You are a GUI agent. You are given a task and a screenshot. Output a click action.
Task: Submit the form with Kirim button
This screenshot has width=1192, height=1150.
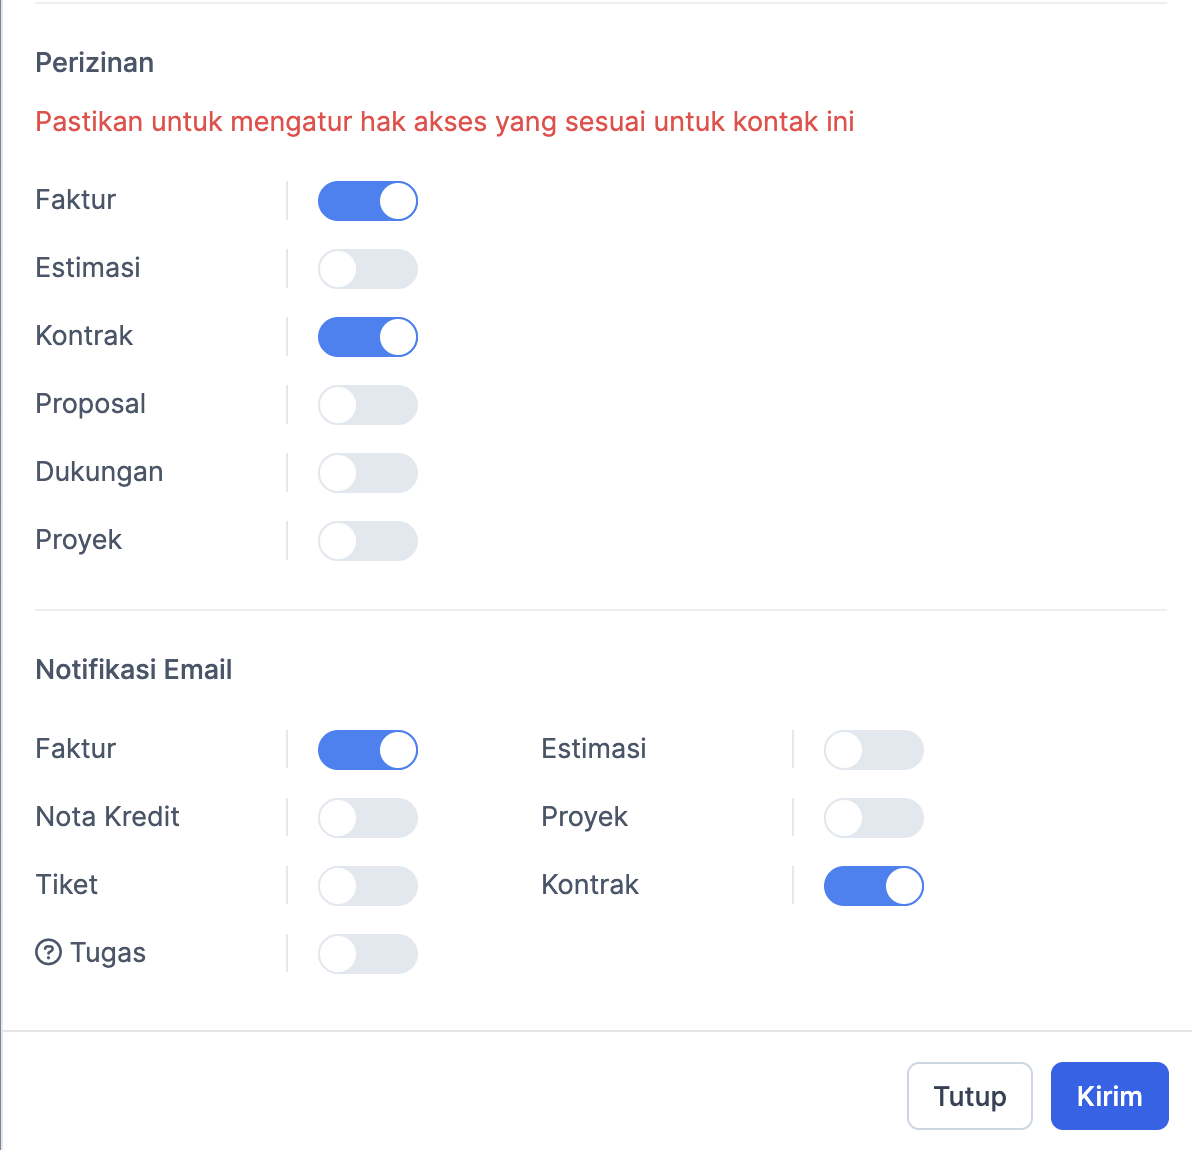point(1109,1096)
